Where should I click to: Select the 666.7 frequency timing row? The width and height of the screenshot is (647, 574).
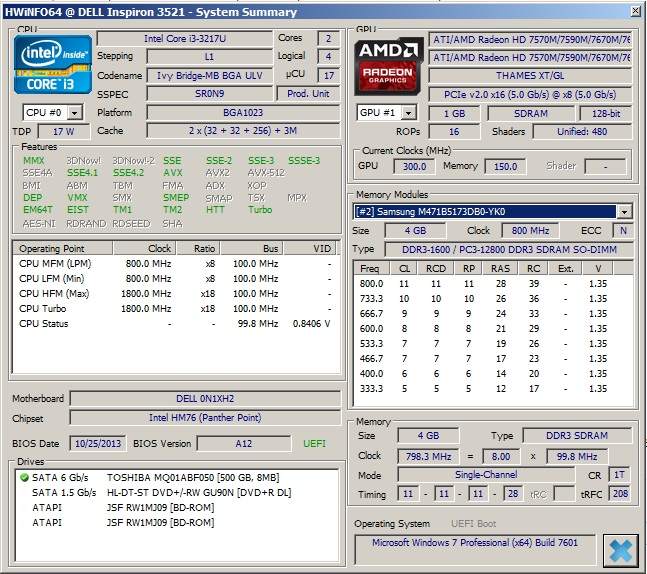pyautogui.click(x=493, y=314)
